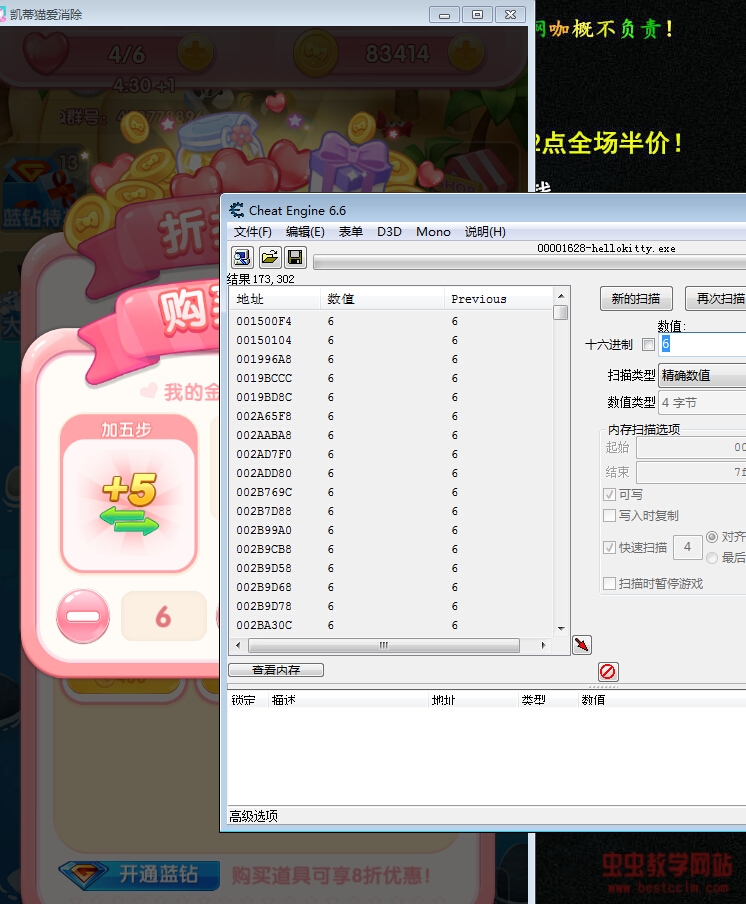Open the D3D menu

pos(389,232)
